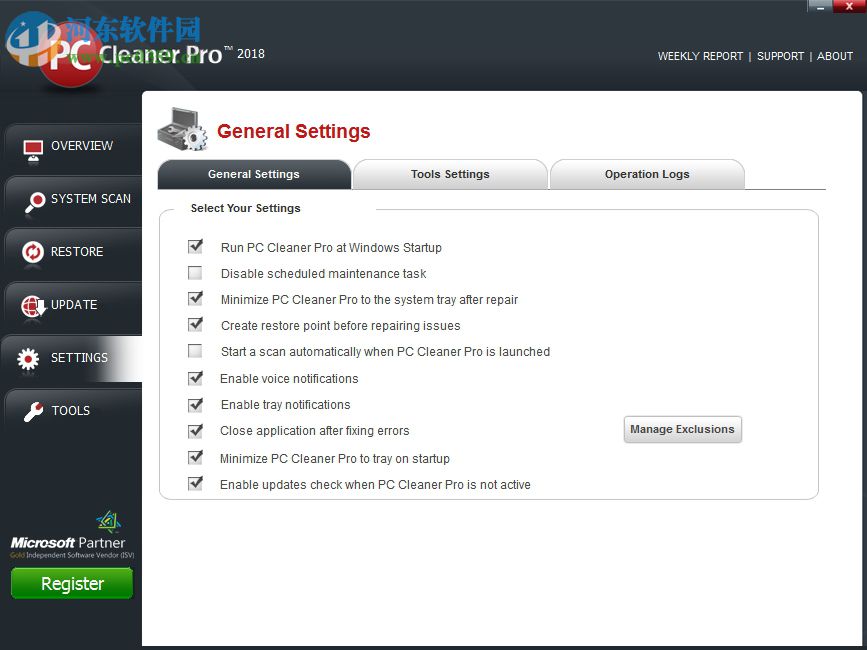This screenshot has height=650, width=867.
Task: Open the Weekly Report link
Action: pos(700,56)
